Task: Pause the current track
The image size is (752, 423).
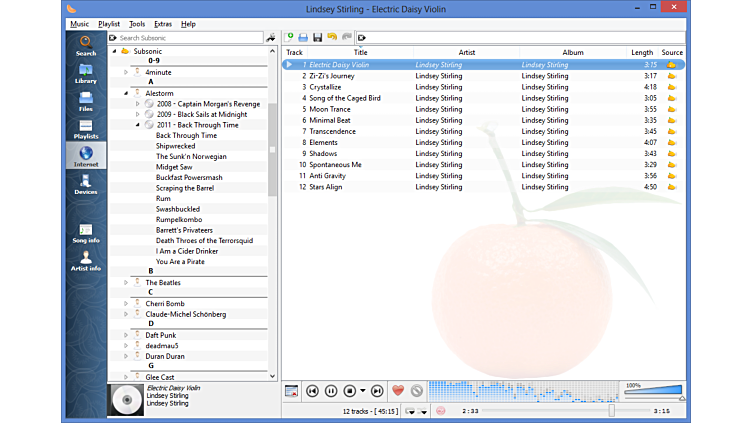Action: tap(331, 391)
